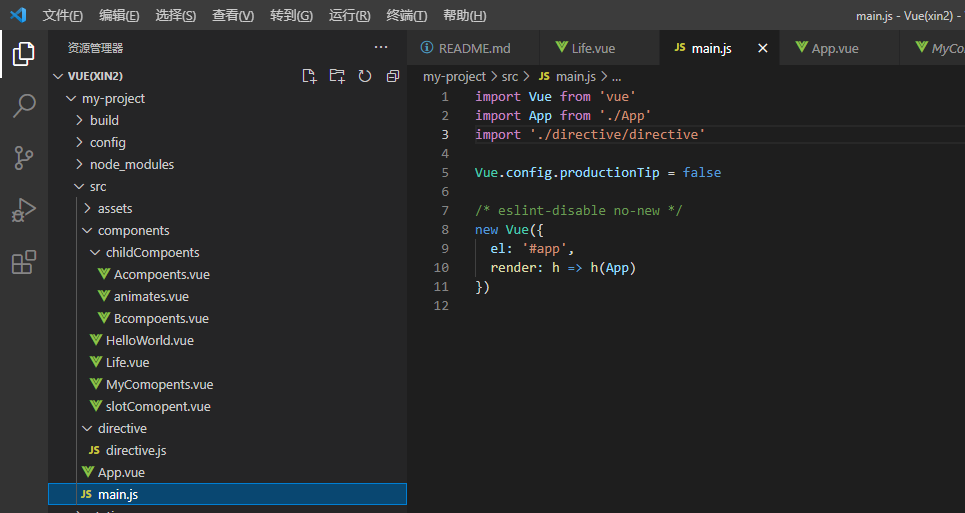Screen dimensions: 965x513
Task: Click the 'render: h => h(App)' line
Action: click(563, 268)
